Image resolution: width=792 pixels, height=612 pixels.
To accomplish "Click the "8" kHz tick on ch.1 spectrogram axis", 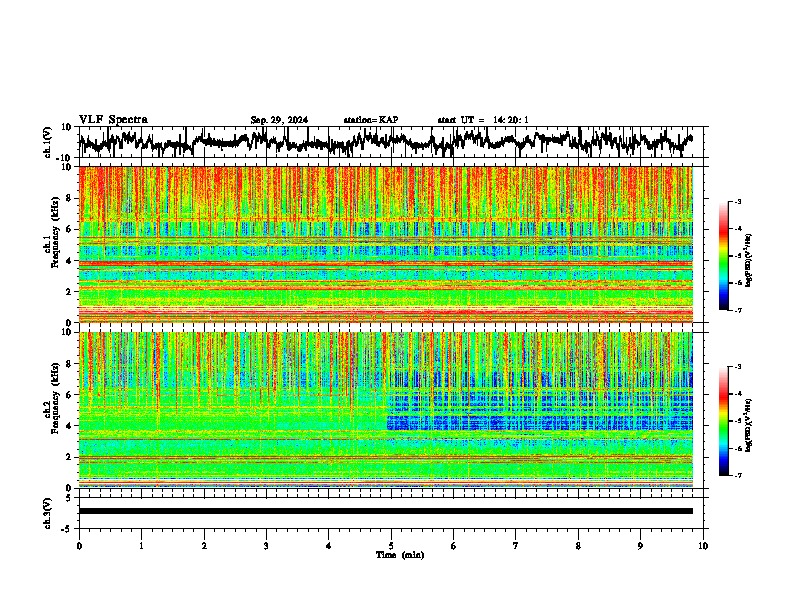I will (x=70, y=198).
